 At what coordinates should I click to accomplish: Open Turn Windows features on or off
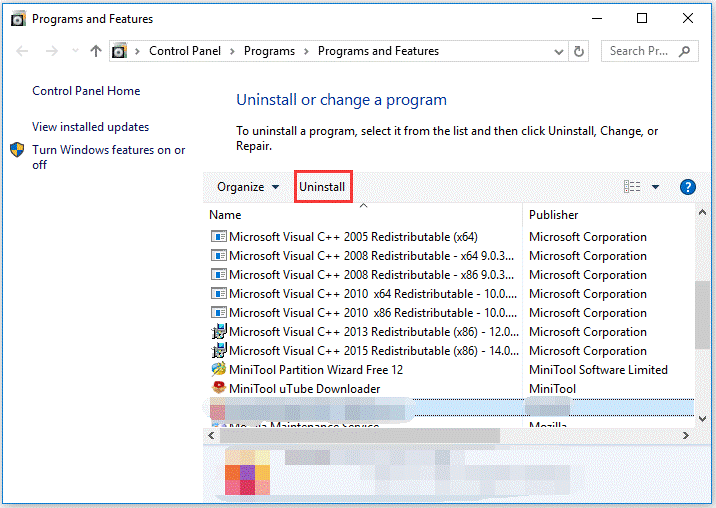coord(109,157)
